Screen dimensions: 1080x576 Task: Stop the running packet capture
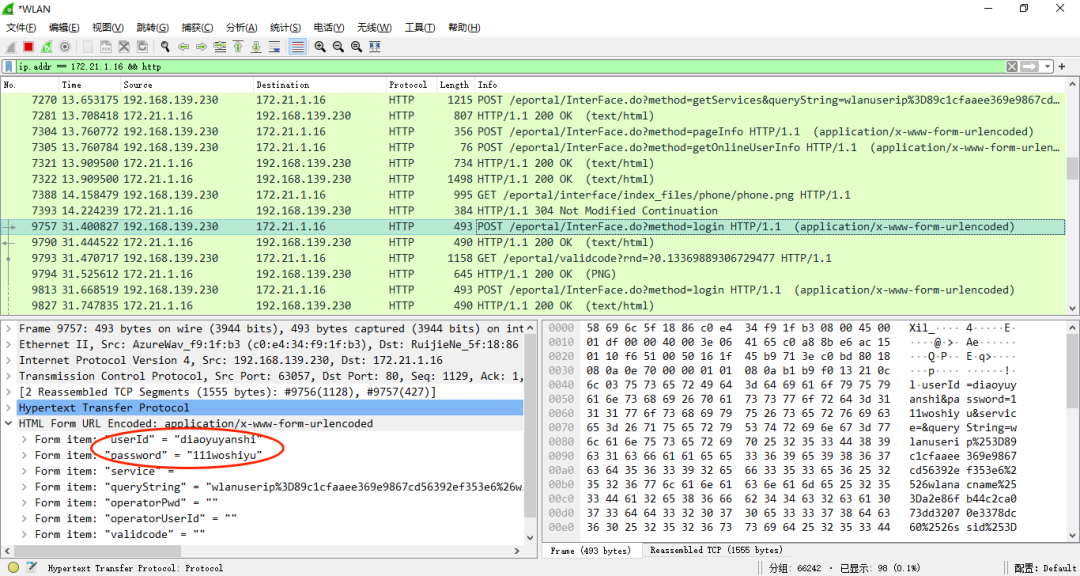(x=29, y=47)
